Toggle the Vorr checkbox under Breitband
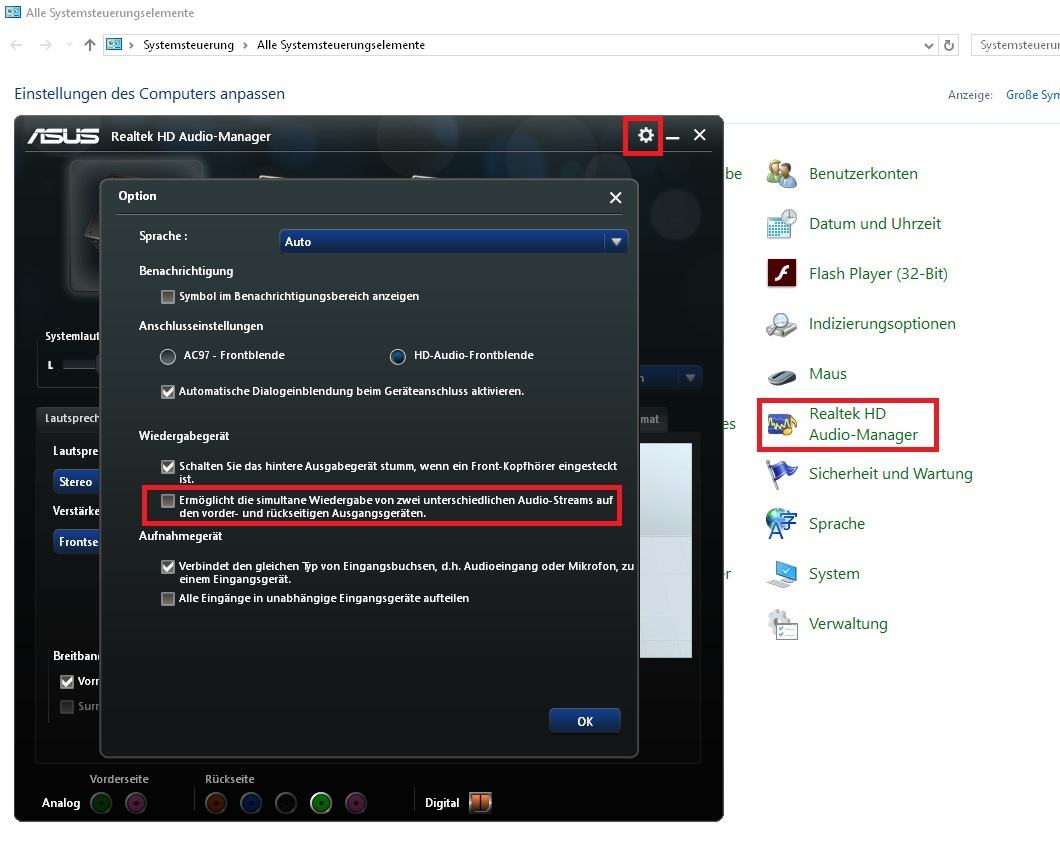 [66, 681]
